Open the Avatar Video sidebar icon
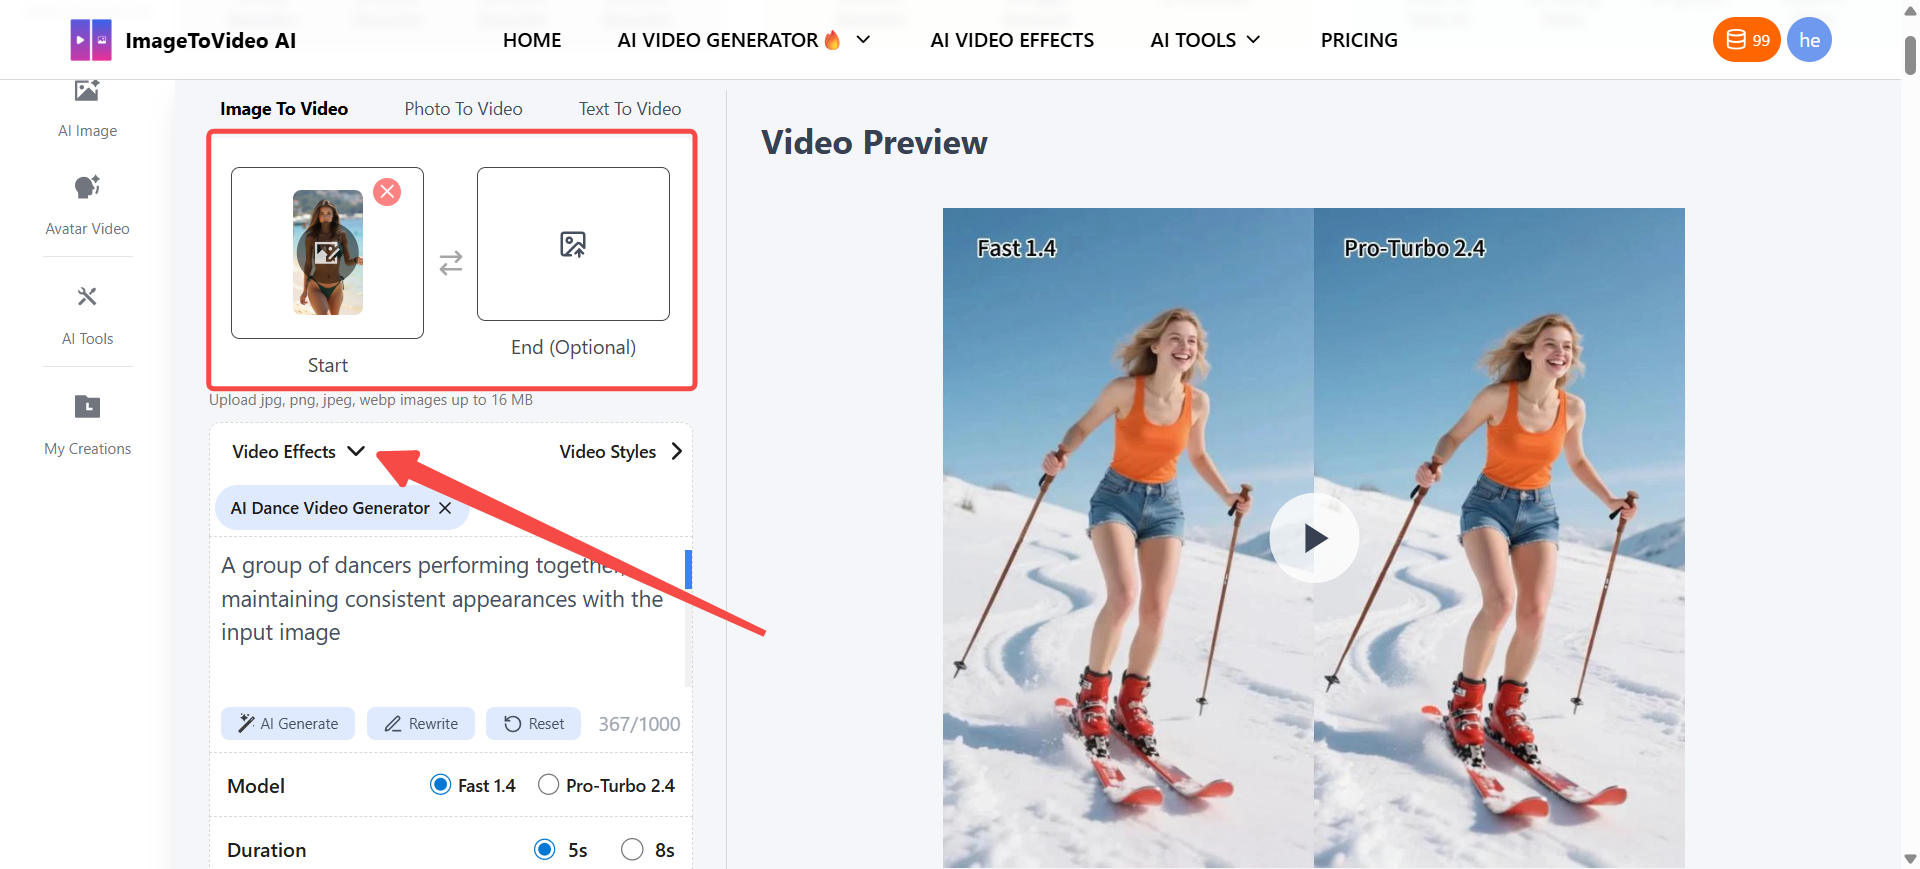 pos(87,187)
